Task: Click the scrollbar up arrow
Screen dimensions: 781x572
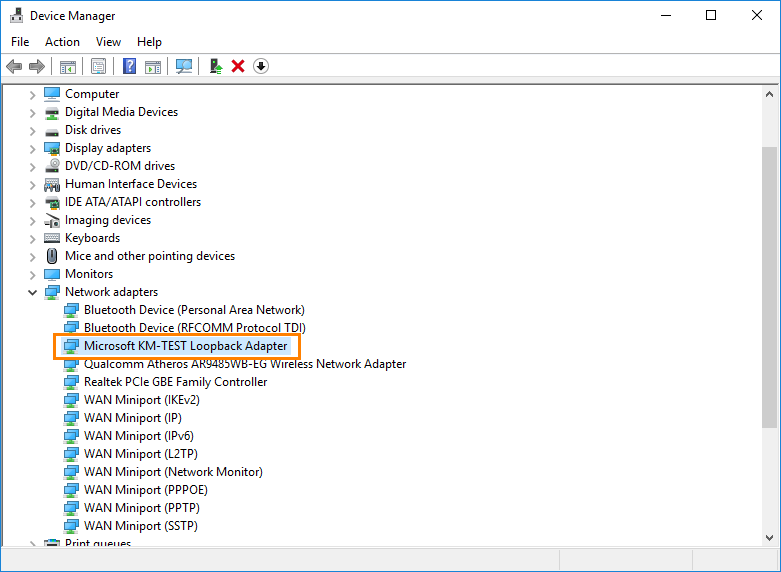Action: (x=770, y=94)
